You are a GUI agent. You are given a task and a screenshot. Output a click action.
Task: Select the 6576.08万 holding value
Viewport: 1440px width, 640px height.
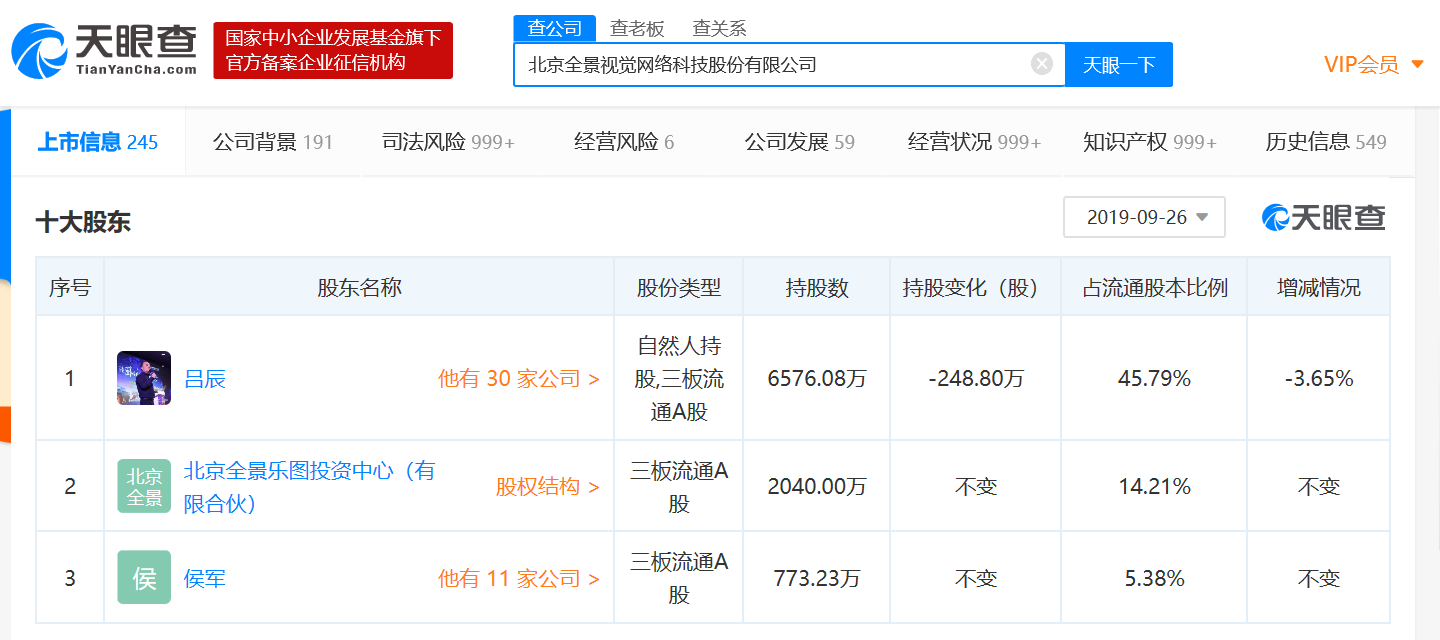(x=817, y=379)
